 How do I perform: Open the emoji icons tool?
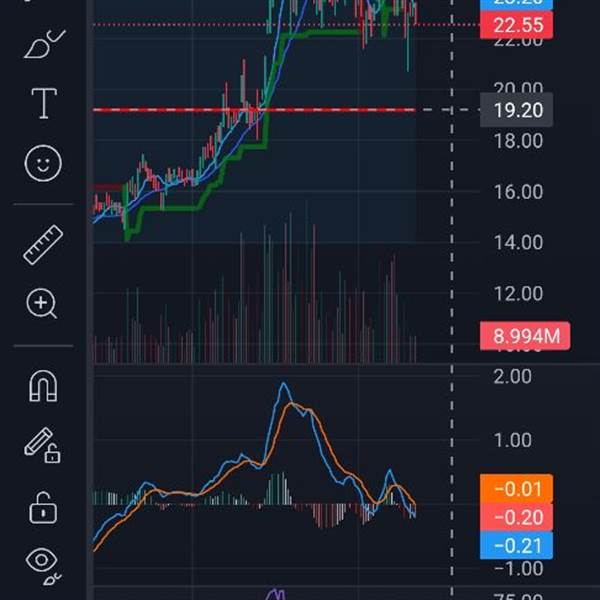(43, 163)
